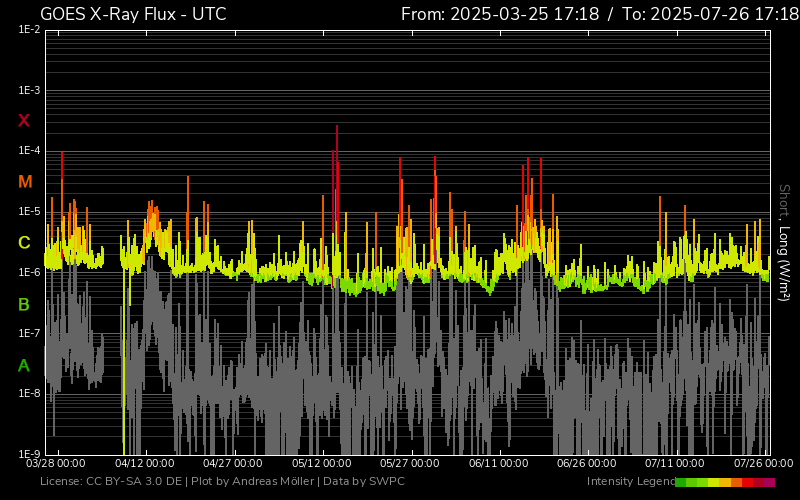Click the 05/27 00:00 x-axis date label

pos(410,464)
